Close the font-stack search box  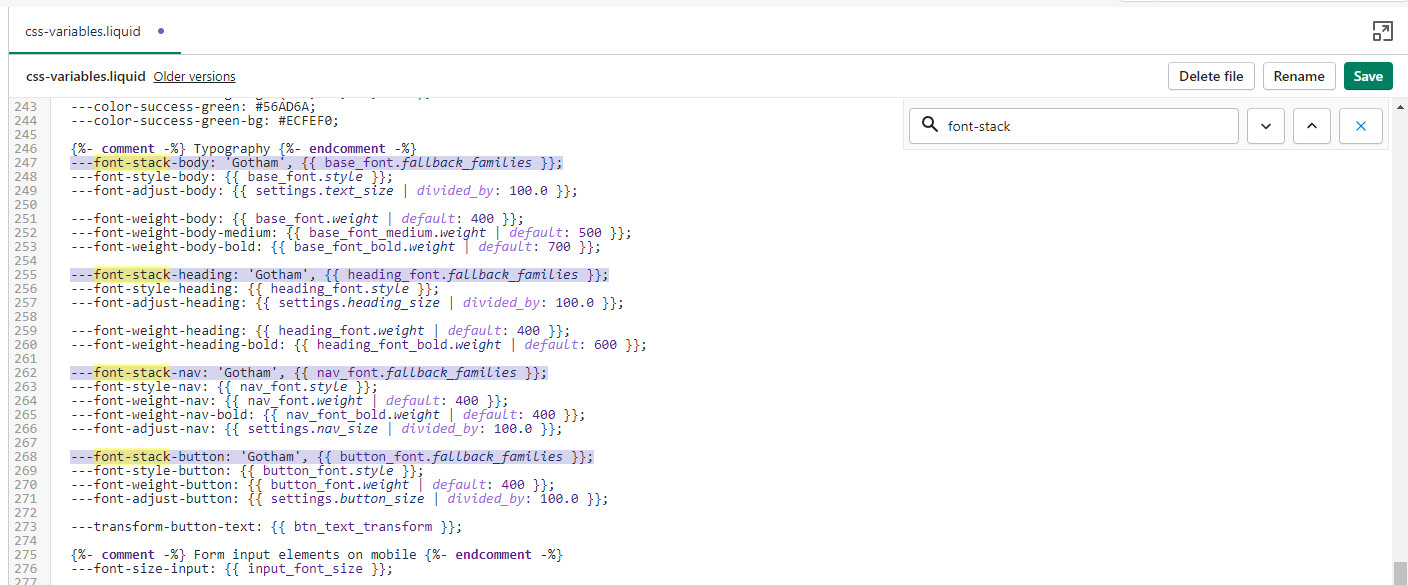pos(1361,126)
